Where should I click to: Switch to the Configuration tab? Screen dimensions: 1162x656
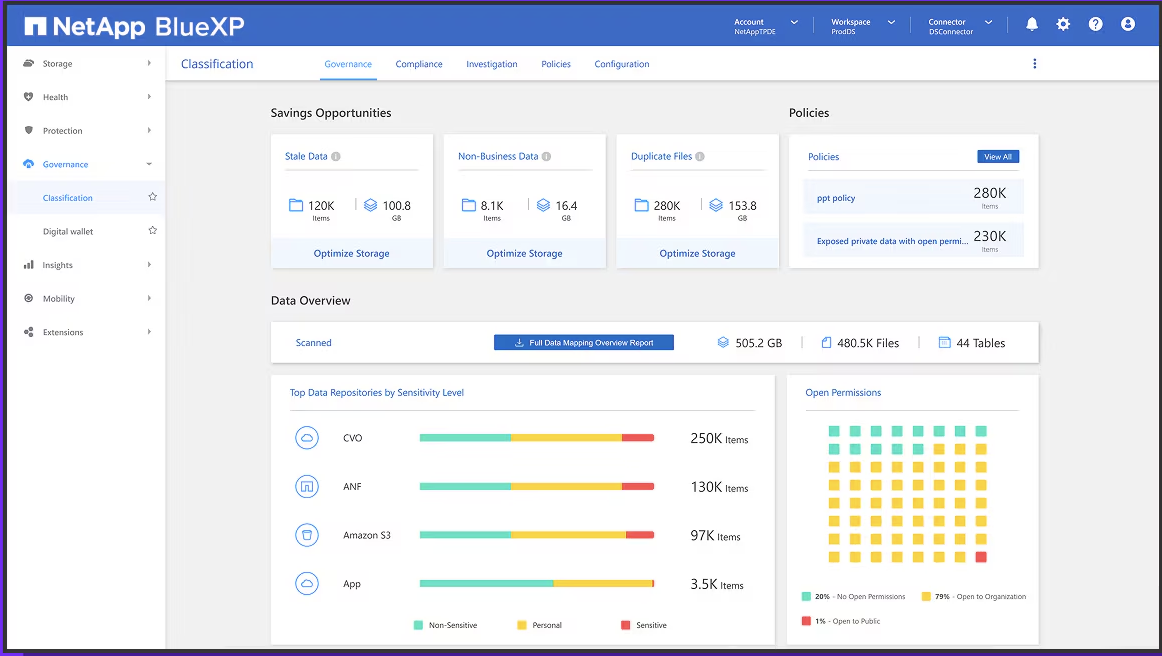tap(622, 64)
